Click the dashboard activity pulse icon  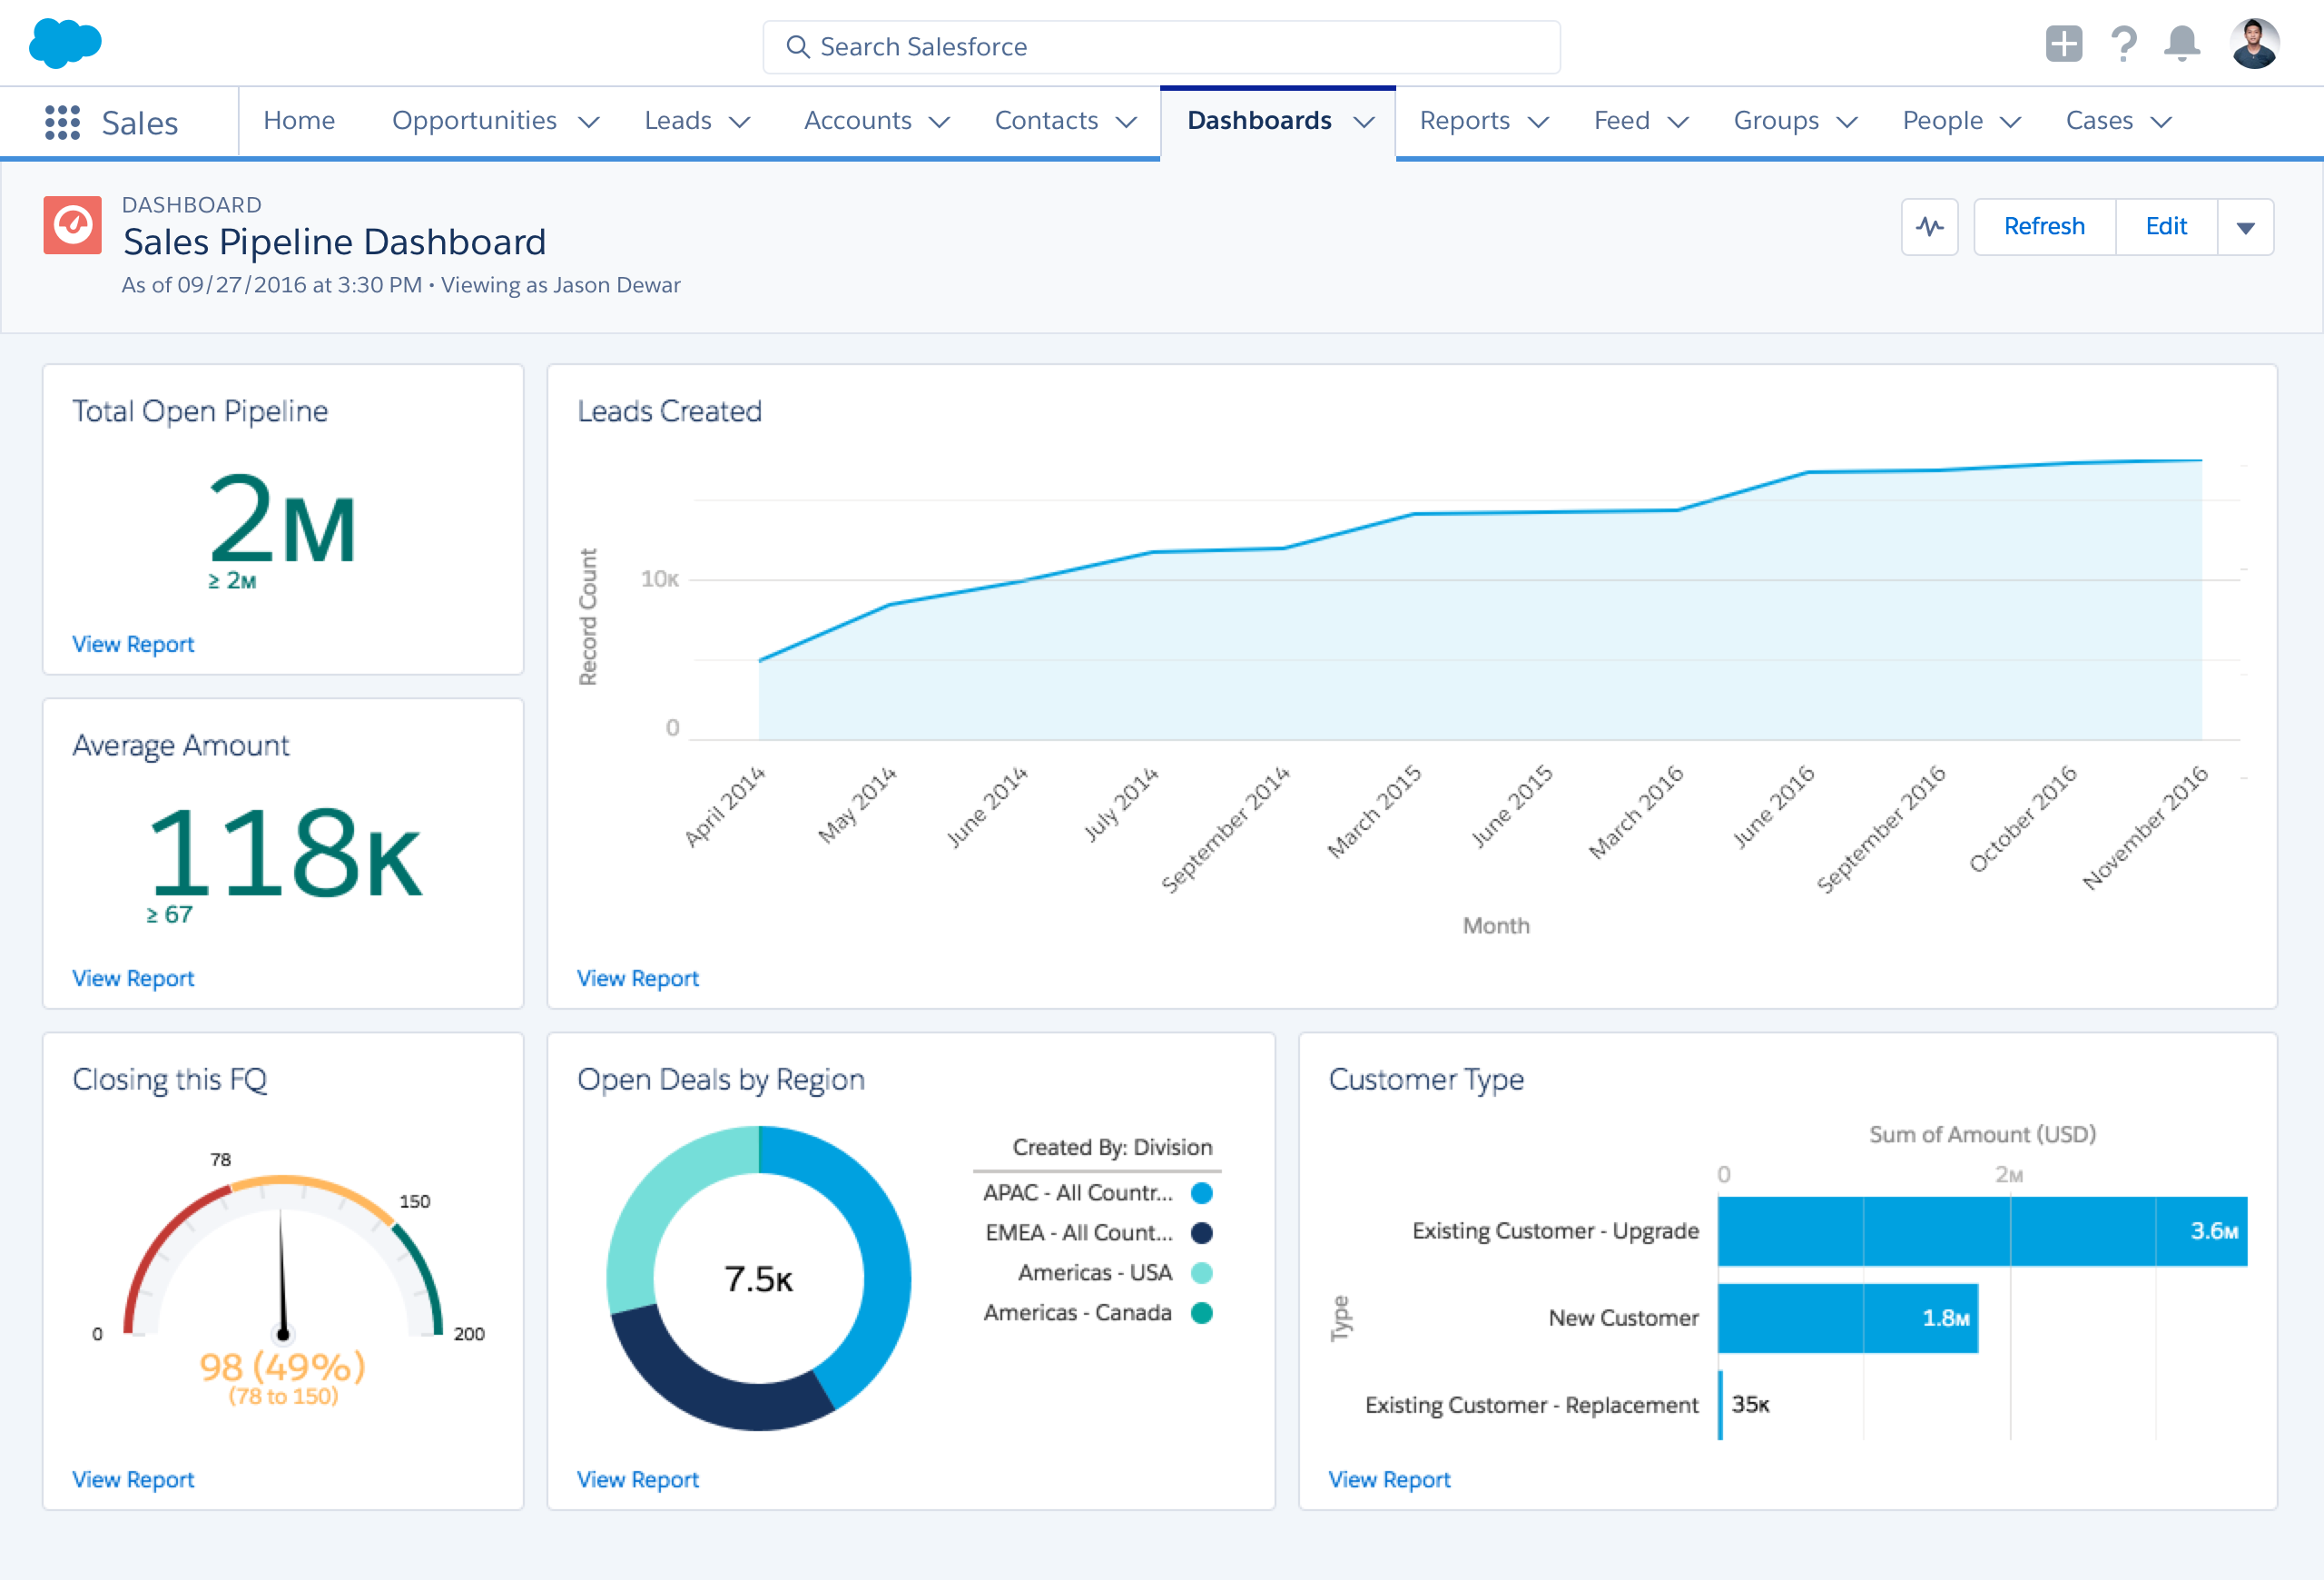pyautogui.click(x=1929, y=227)
